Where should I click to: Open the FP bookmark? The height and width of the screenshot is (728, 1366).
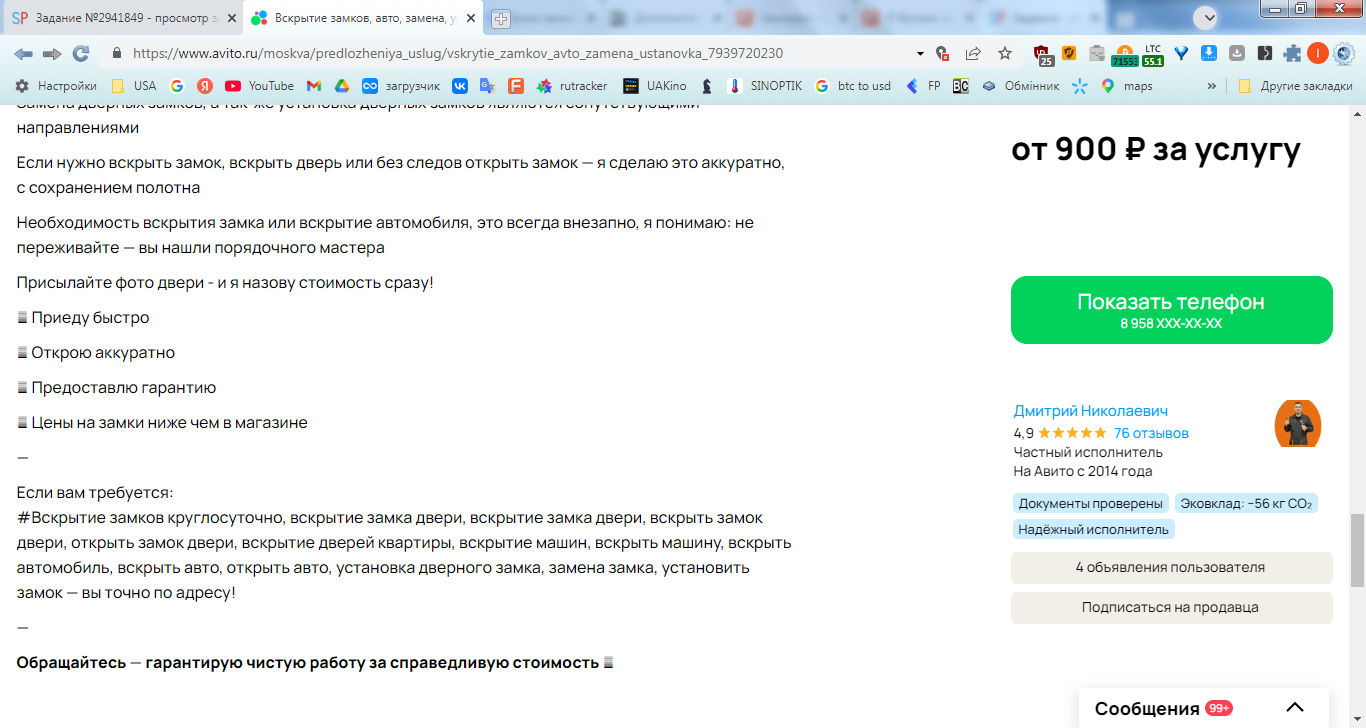click(923, 86)
